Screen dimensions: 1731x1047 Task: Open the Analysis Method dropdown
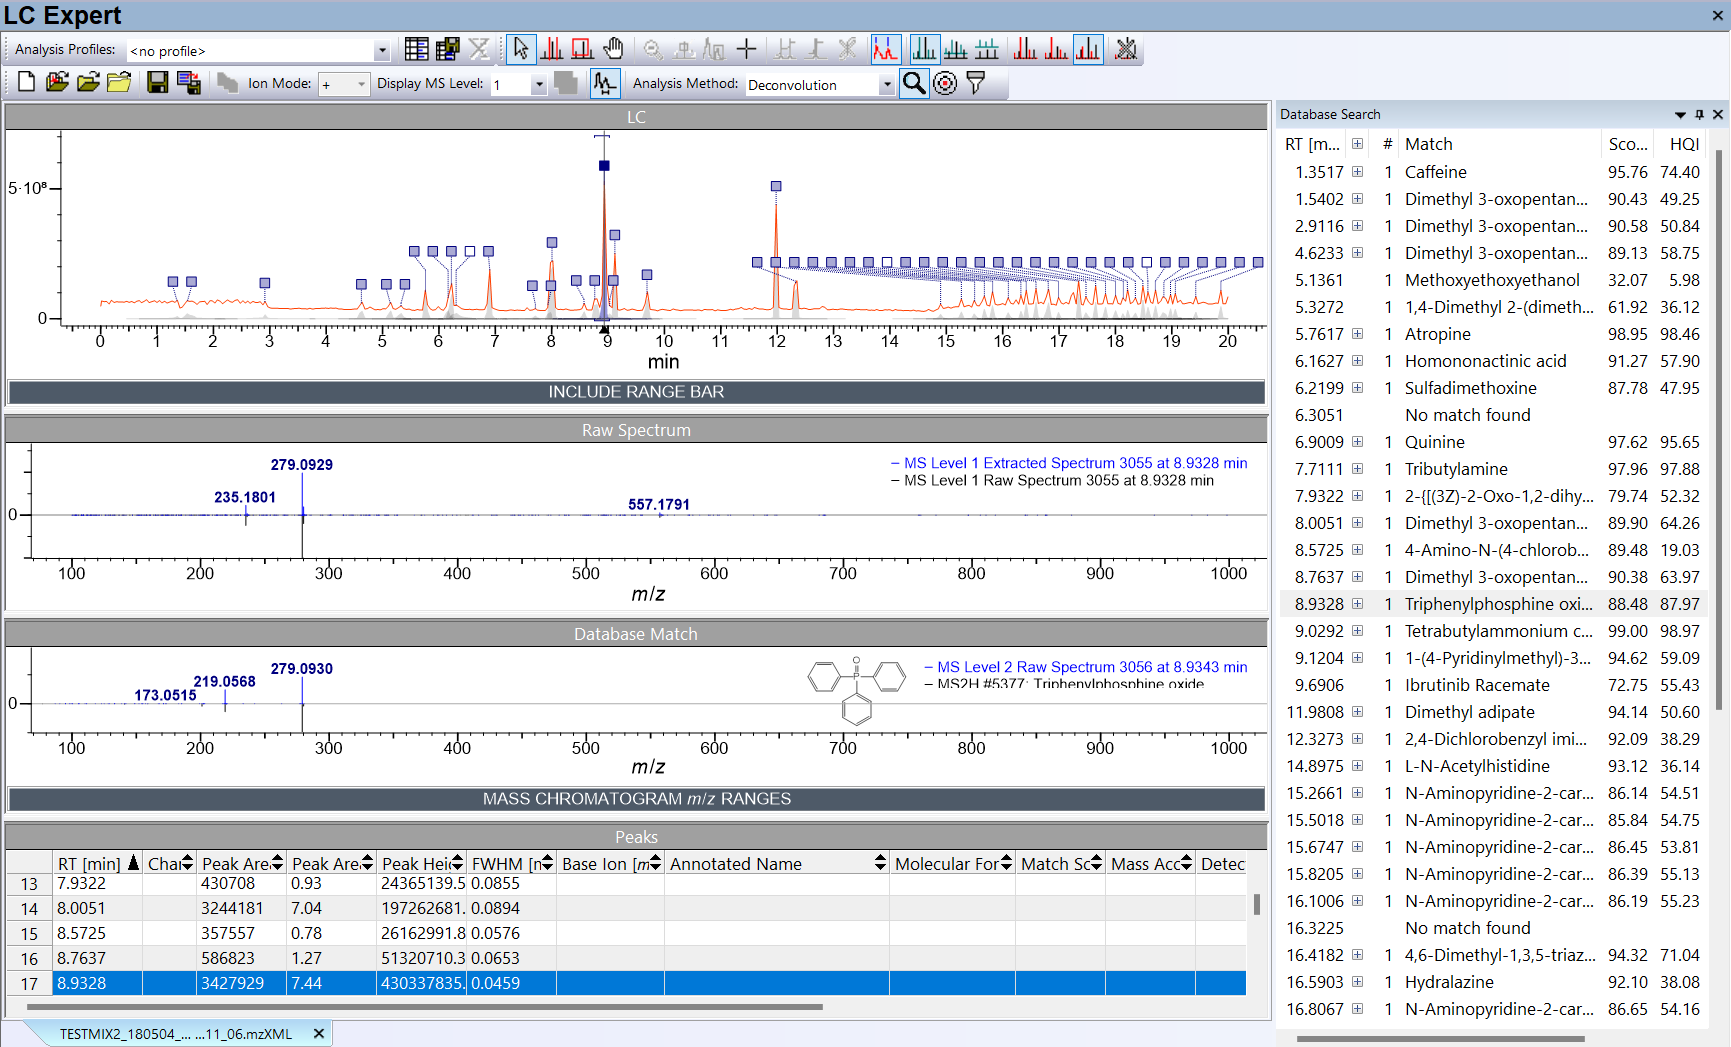click(886, 85)
